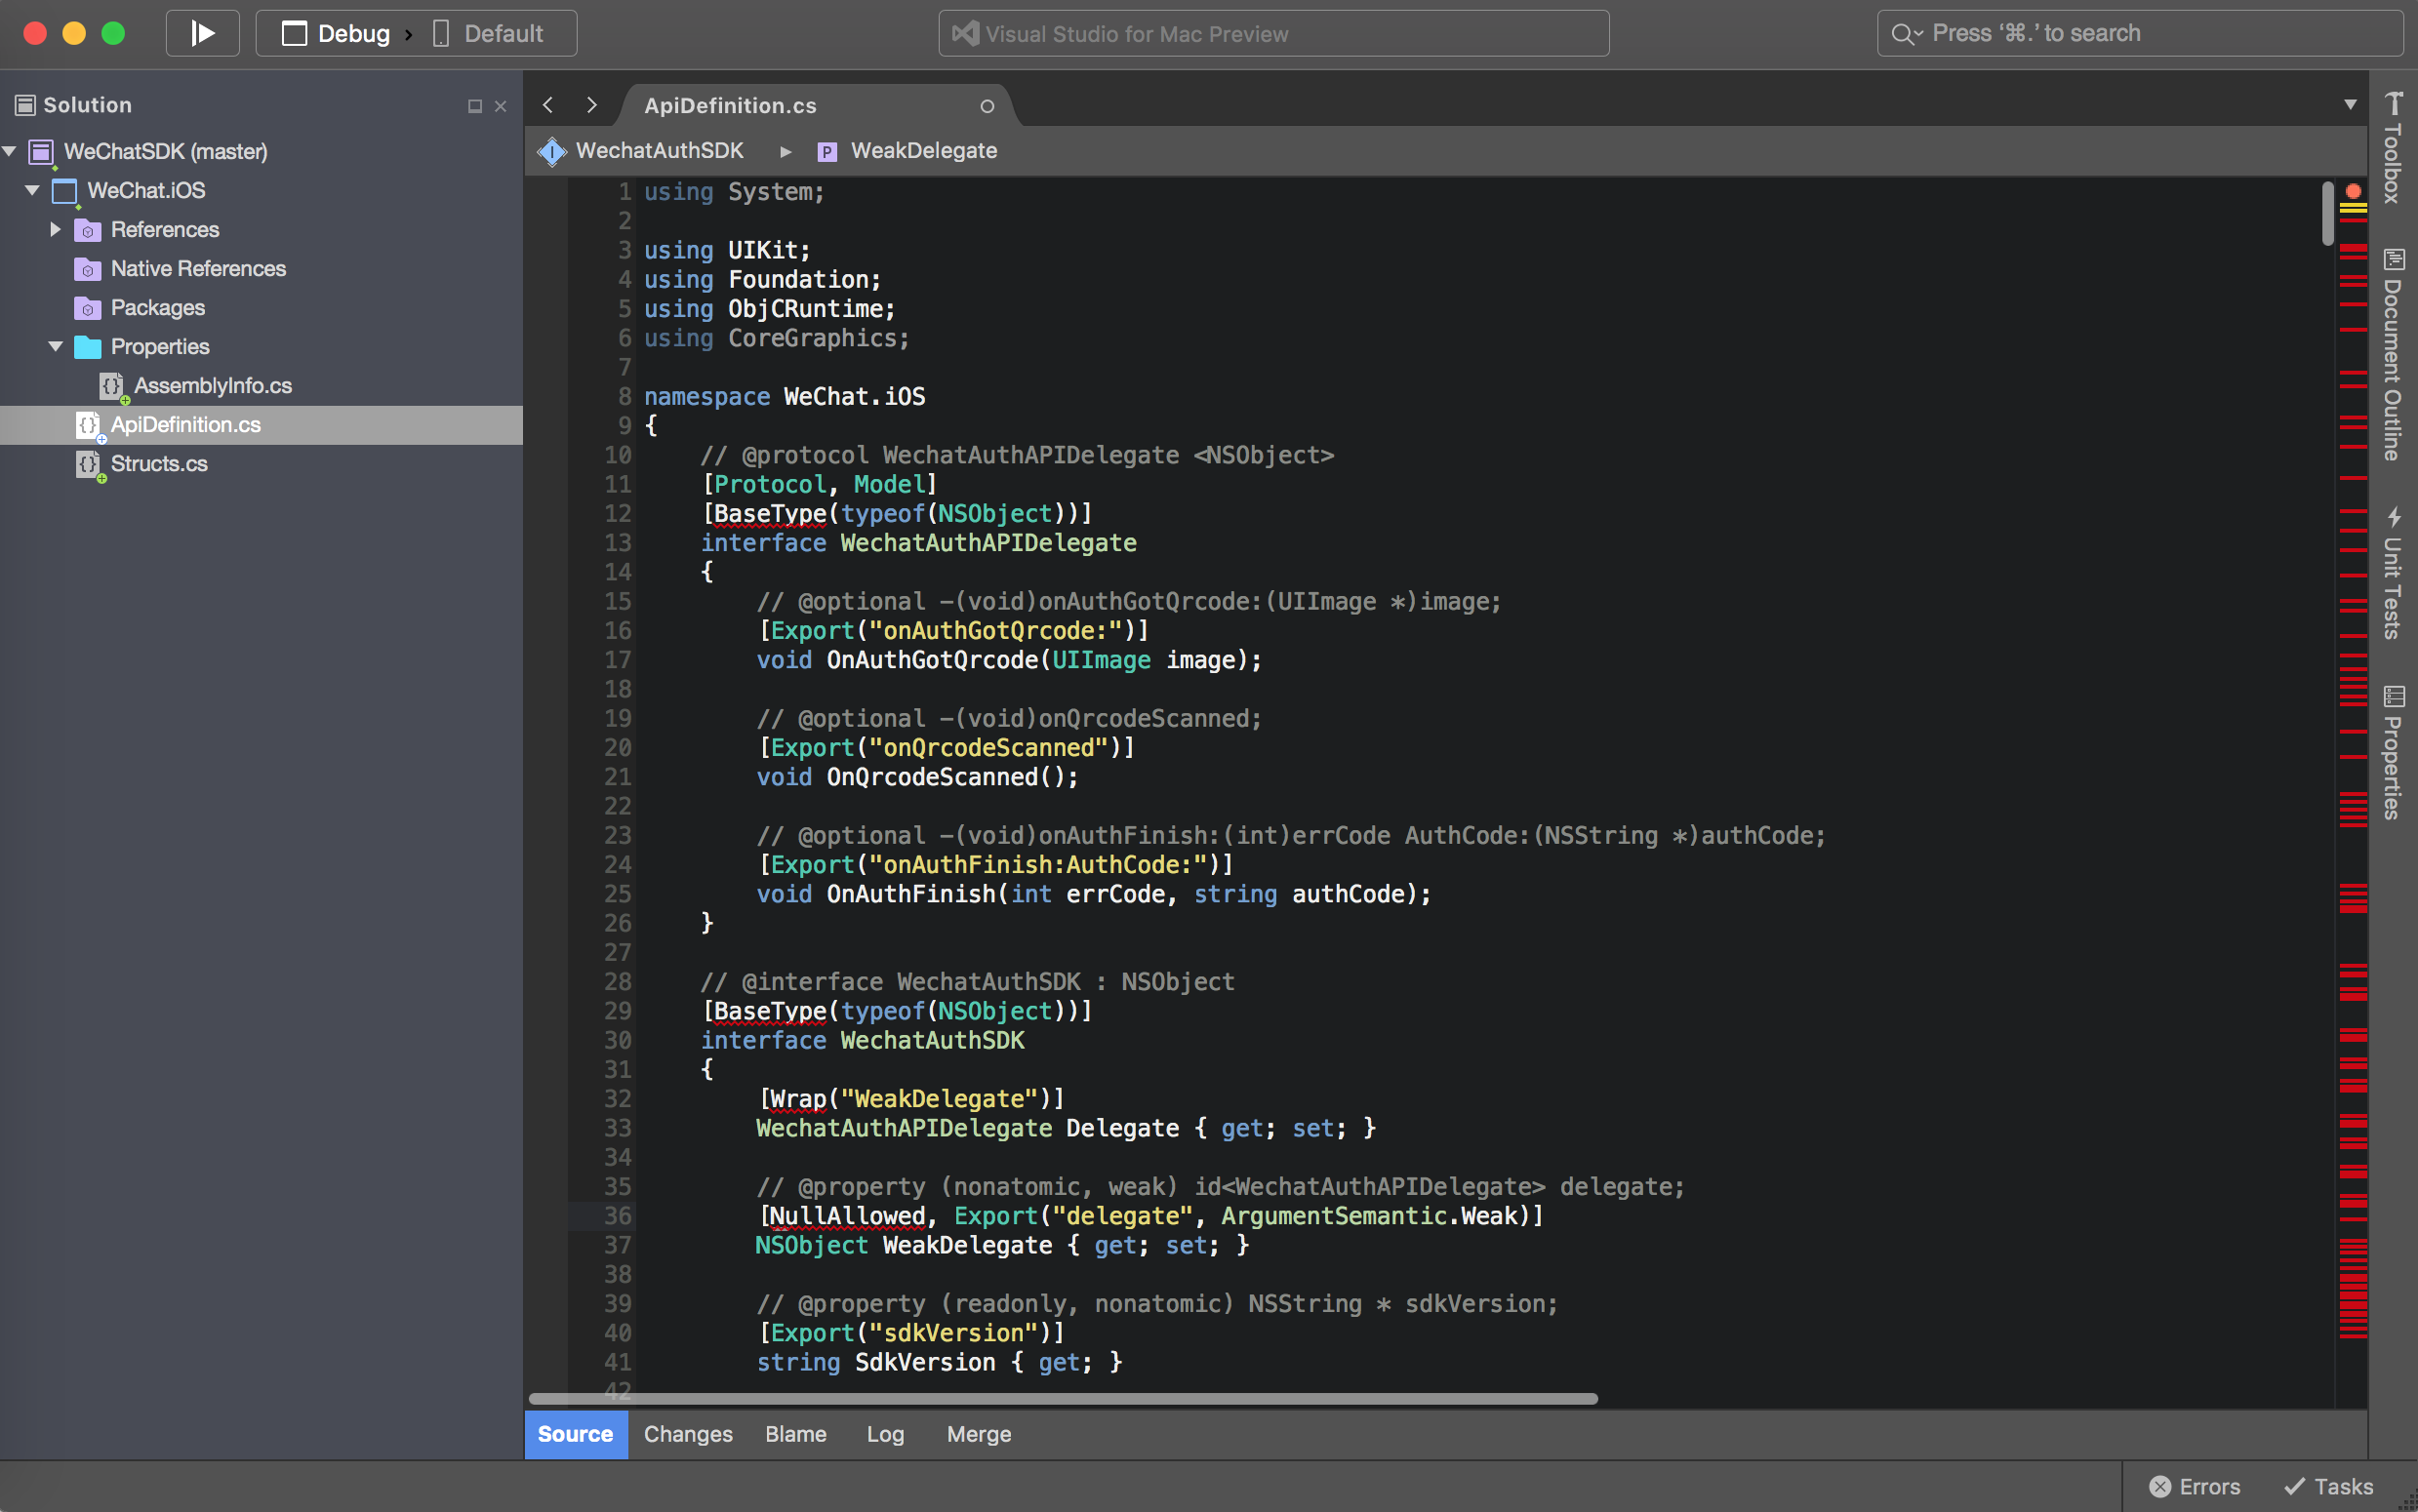Undock the Solution pad with square icon
The width and height of the screenshot is (2418, 1512).
coord(475,106)
